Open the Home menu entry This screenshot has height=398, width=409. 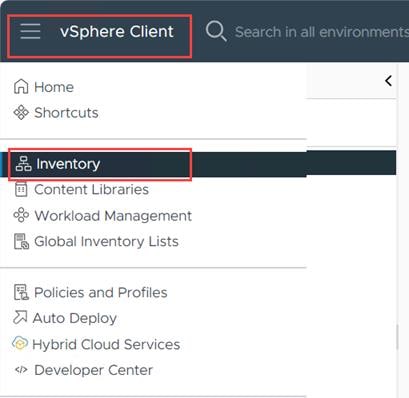pyautogui.click(x=54, y=87)
